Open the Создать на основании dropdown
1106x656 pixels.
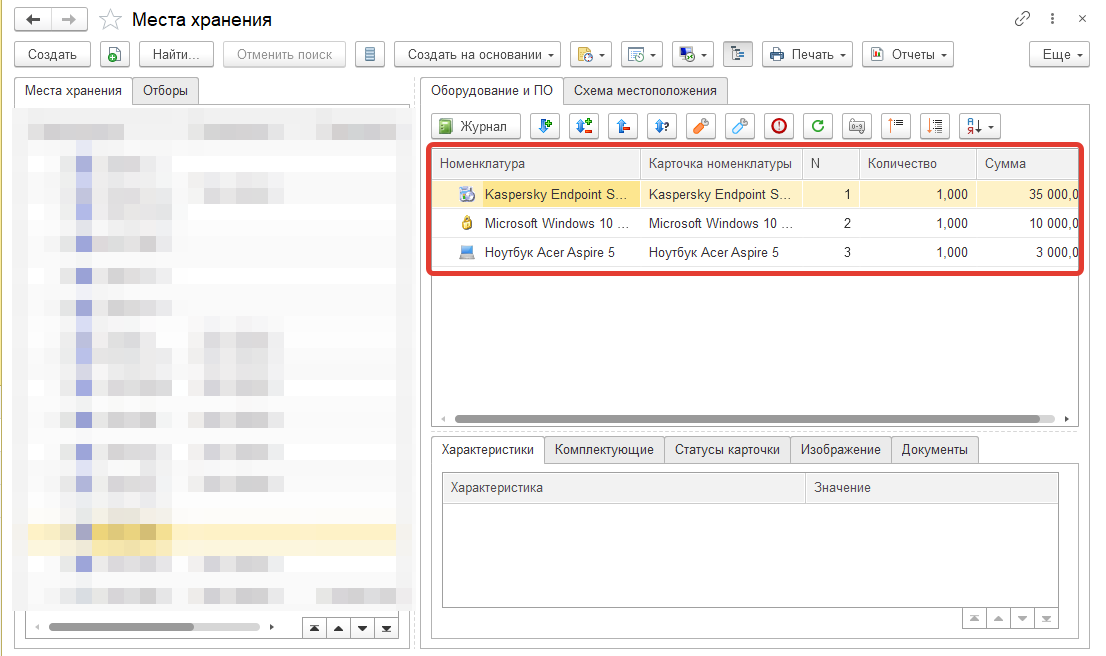click(477, 54)
